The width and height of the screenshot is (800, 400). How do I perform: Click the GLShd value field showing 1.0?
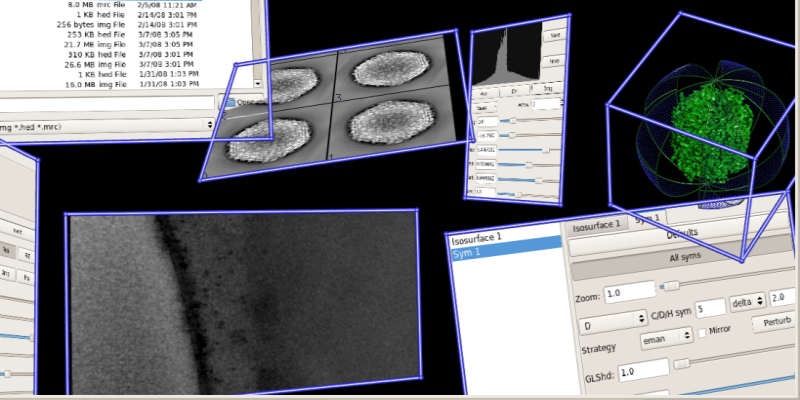pos(644,370)
